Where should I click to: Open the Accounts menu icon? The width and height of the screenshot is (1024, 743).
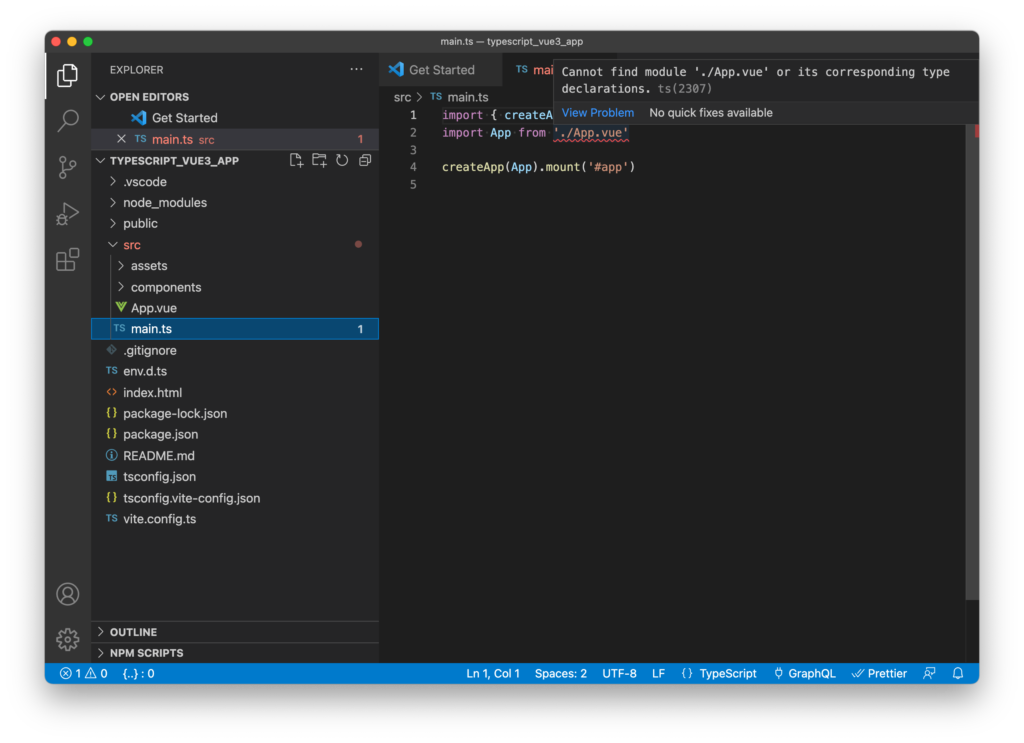tap(68, 594)
